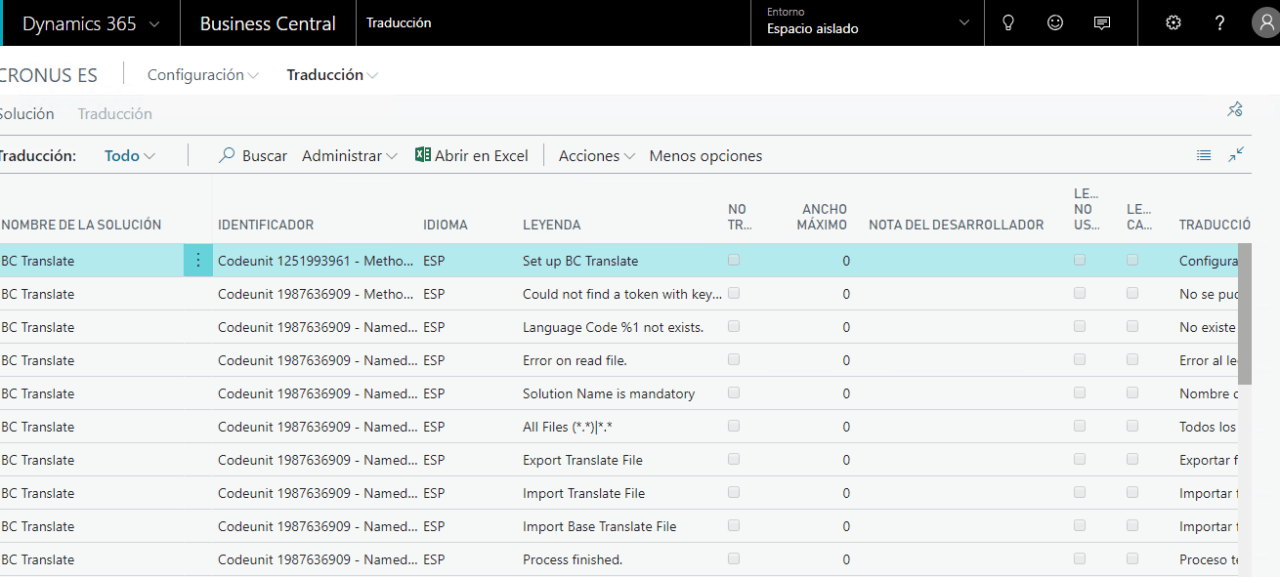Open the chat message icon

coord(1102,23)
